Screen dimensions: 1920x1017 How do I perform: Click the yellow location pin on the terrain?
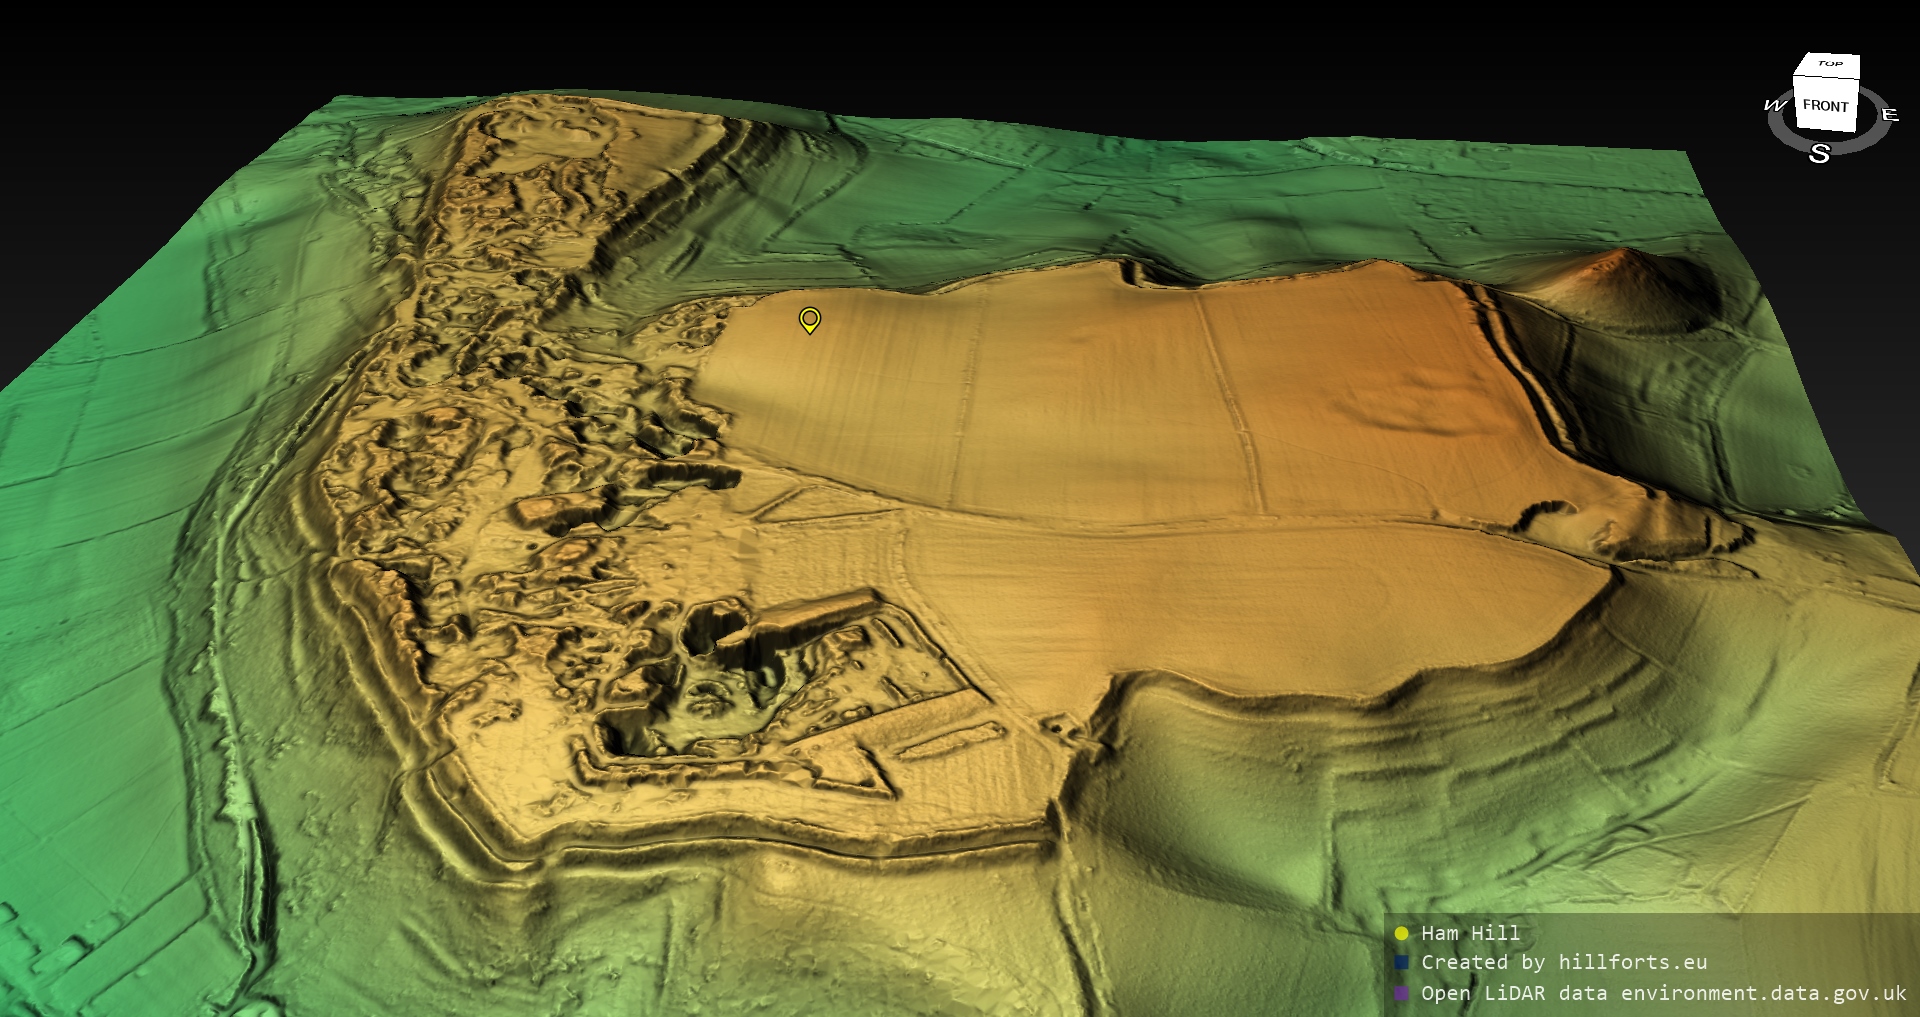tap(810, 319)
